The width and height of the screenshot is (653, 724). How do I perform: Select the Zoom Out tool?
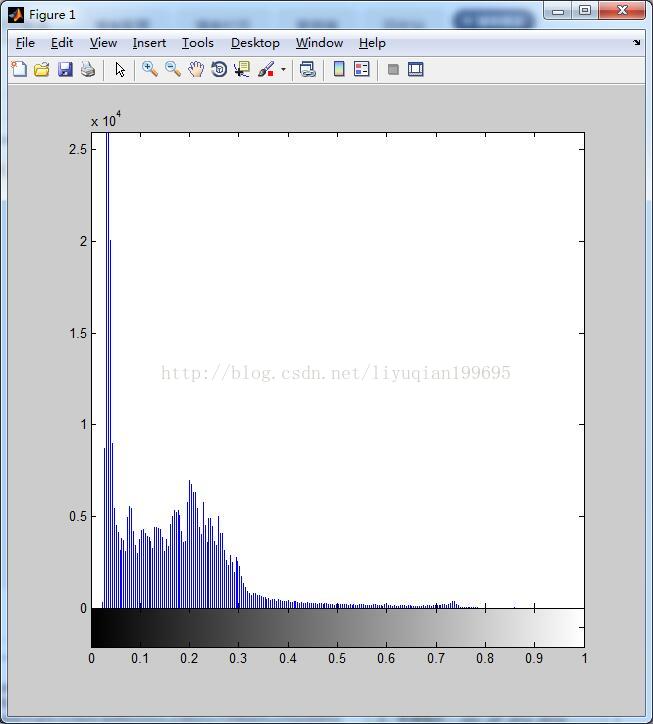173,69
